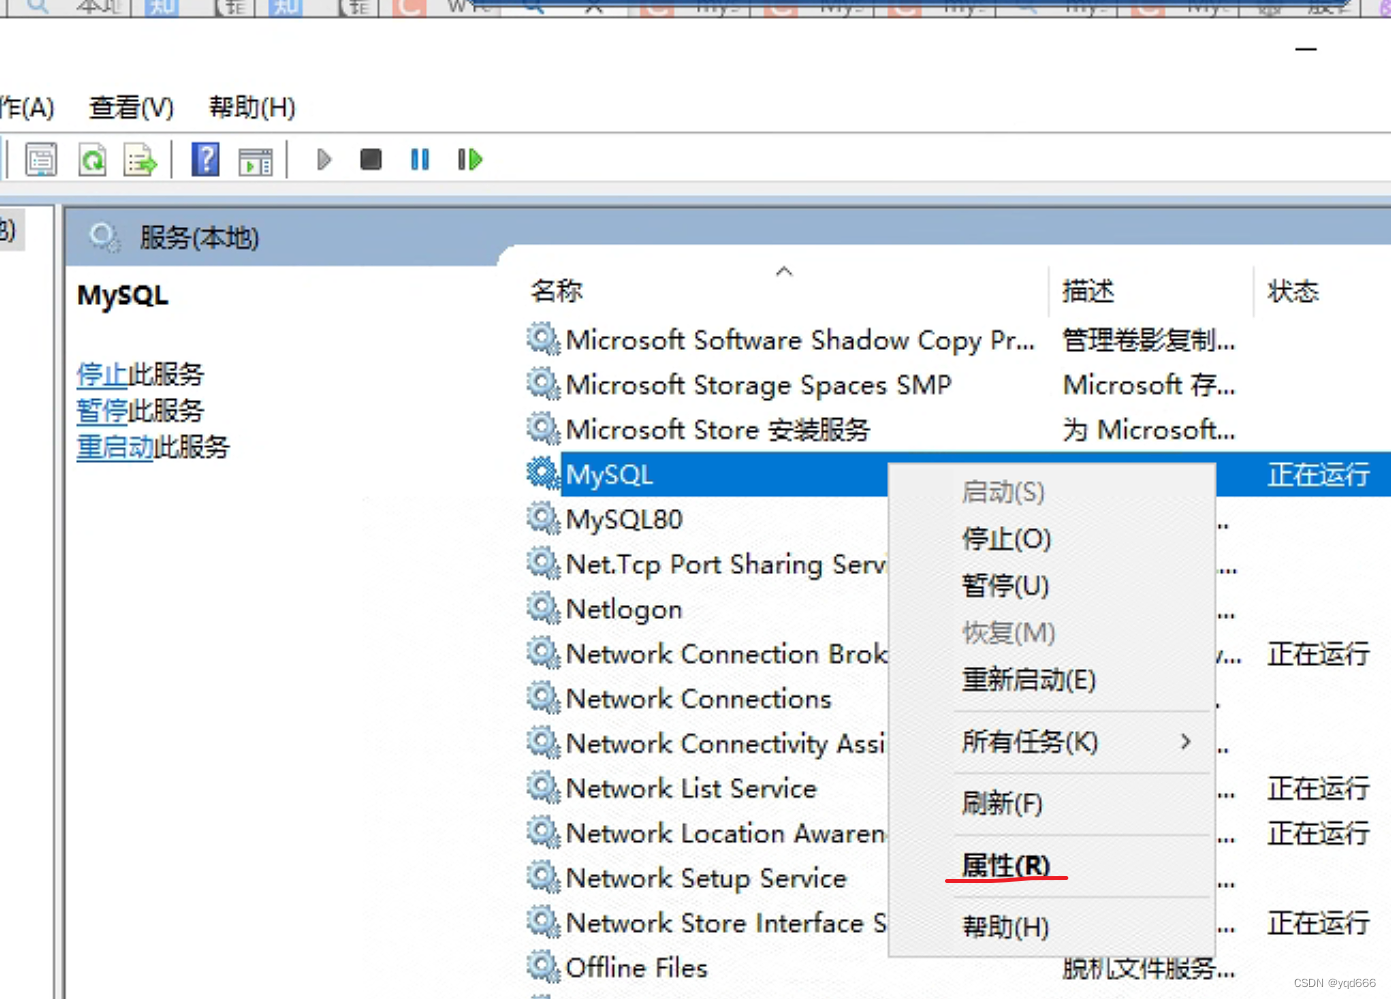Click the gear icon beside Netlogon
Viewport: 1391px width, 999px height.
pos(543,608)
